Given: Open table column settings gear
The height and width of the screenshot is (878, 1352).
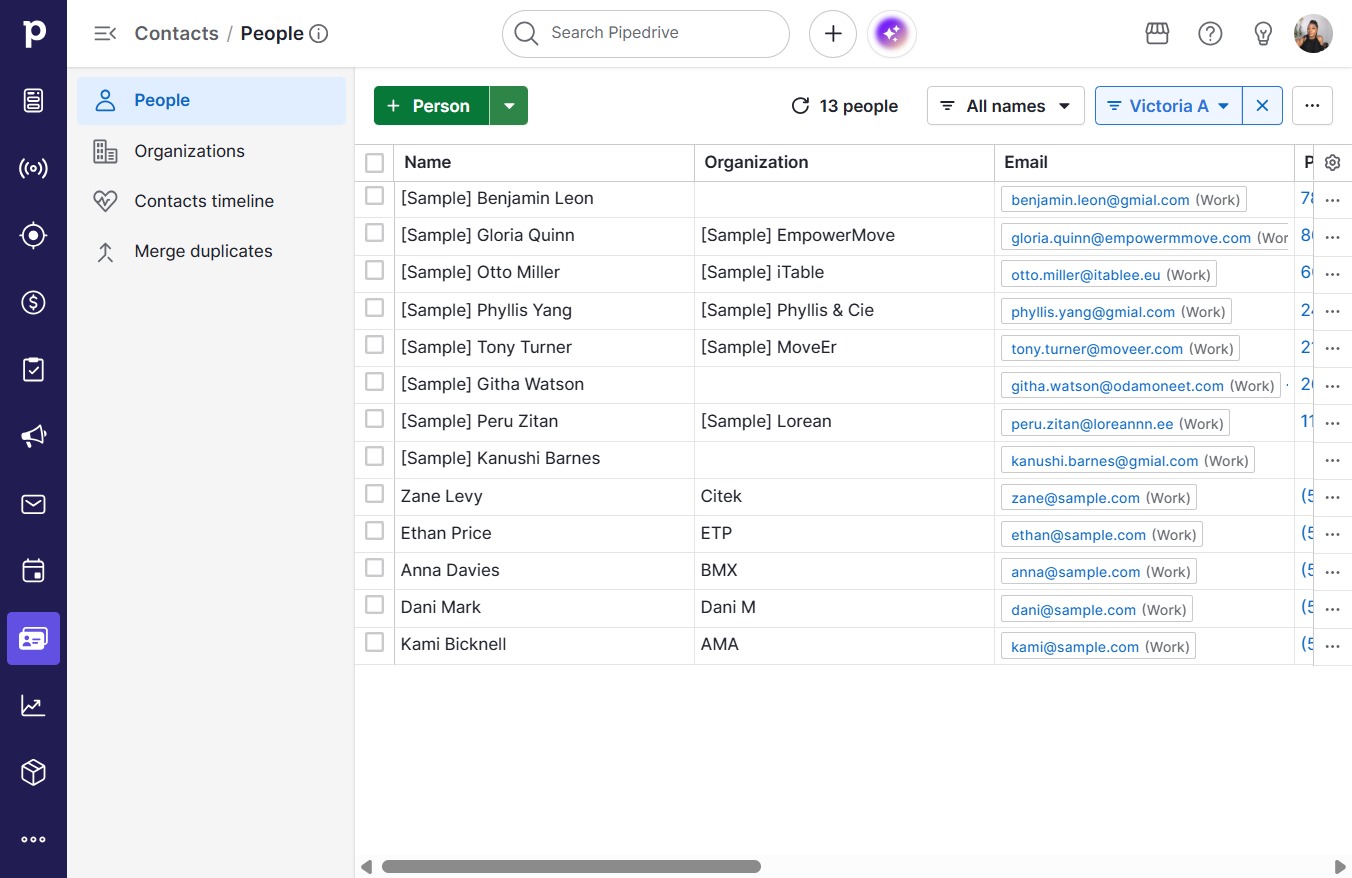Looking at the screenshot, I should point(1332,163).
